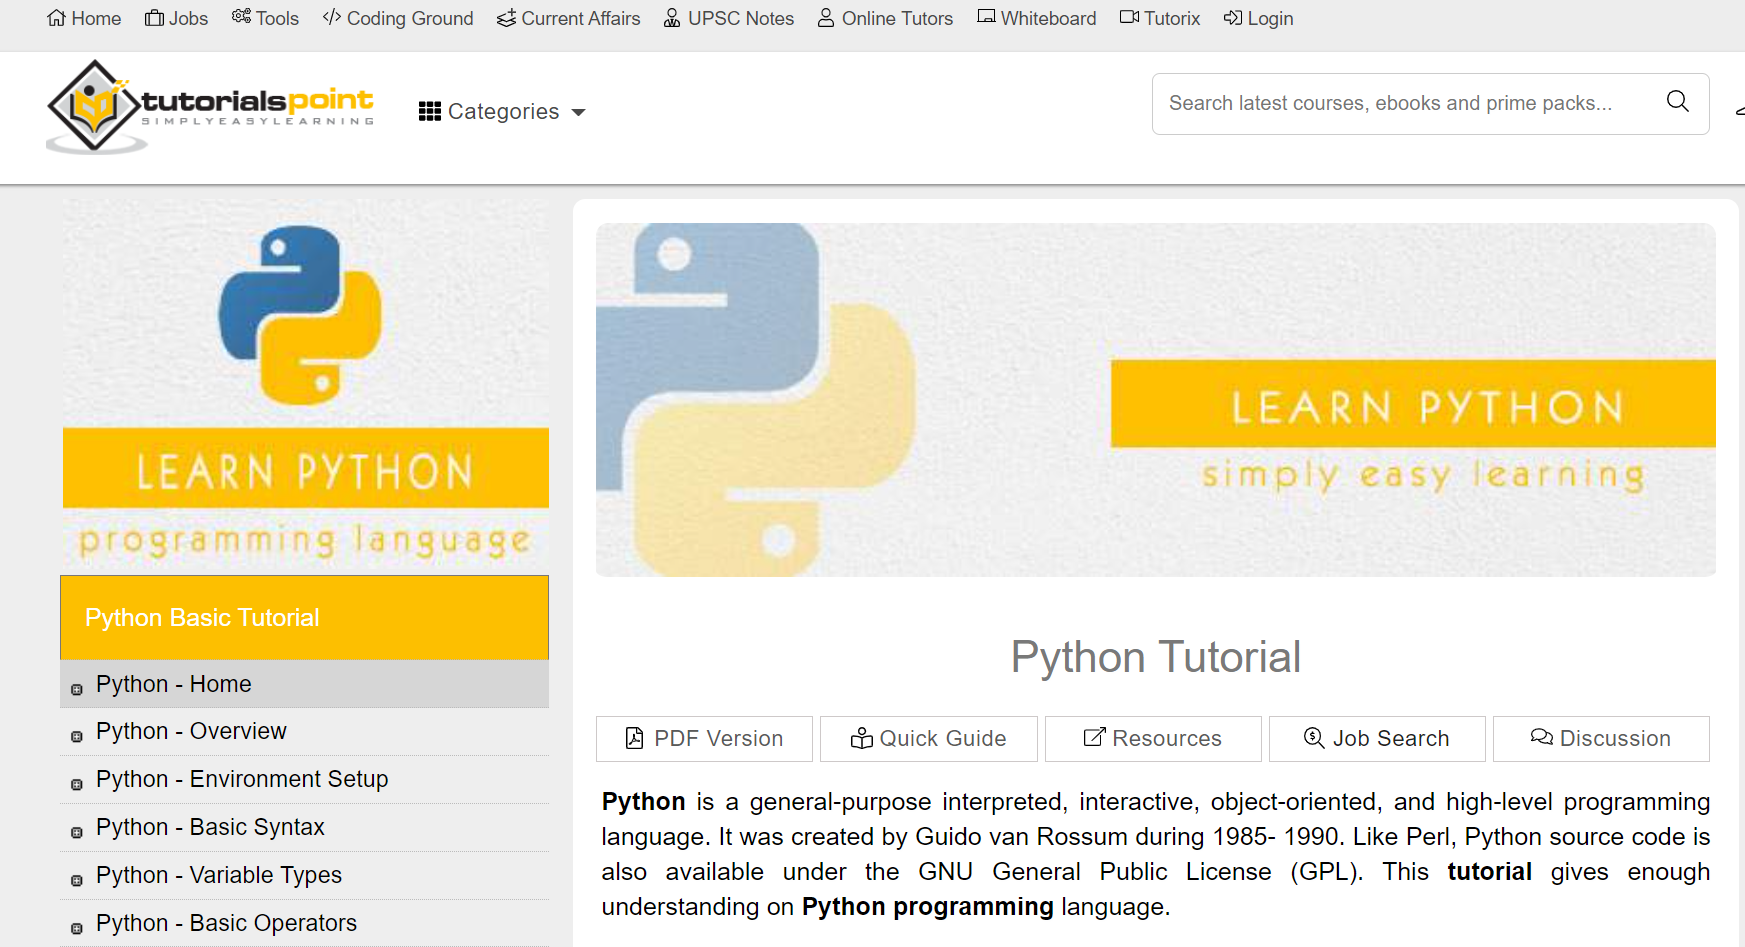Open the Discussion button

(x=1601, y=739)
